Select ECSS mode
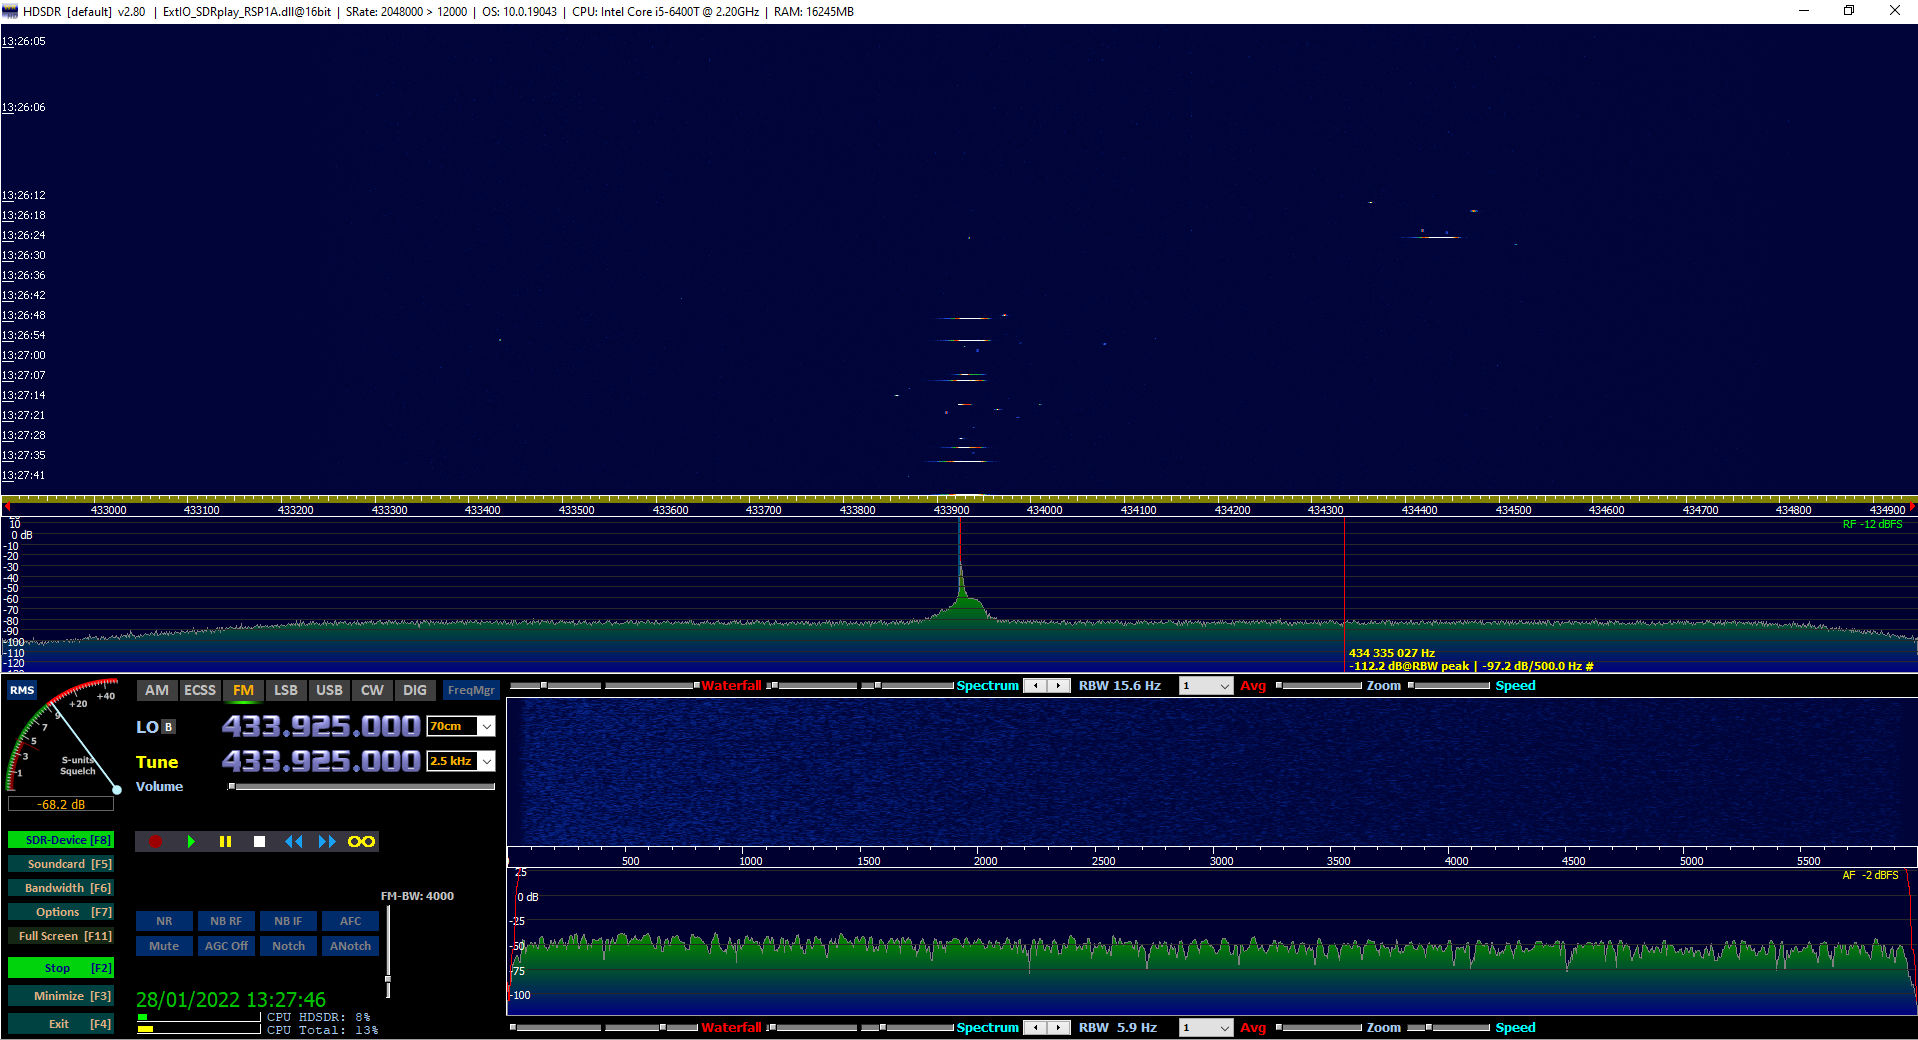This screenshot has width=1918, height=1040. [200, 690]
